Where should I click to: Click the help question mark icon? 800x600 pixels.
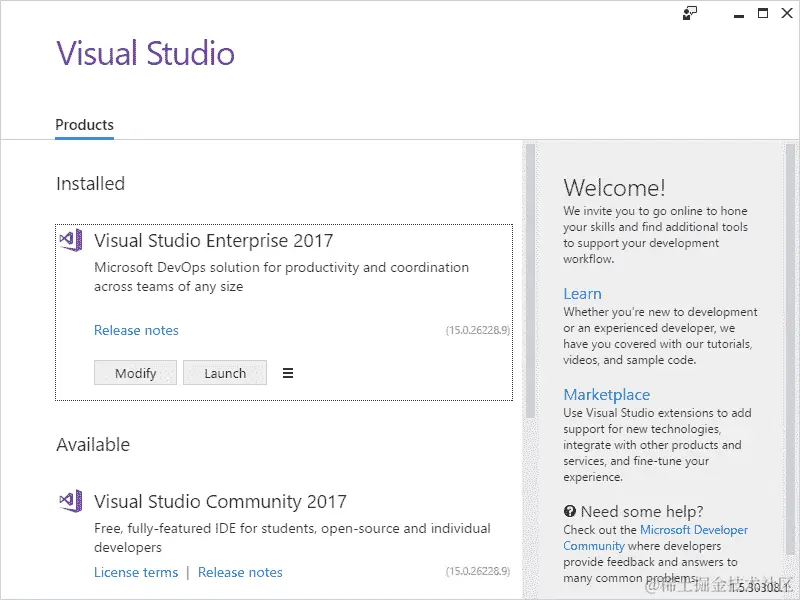pyautogui.click(x=570, y=511)
